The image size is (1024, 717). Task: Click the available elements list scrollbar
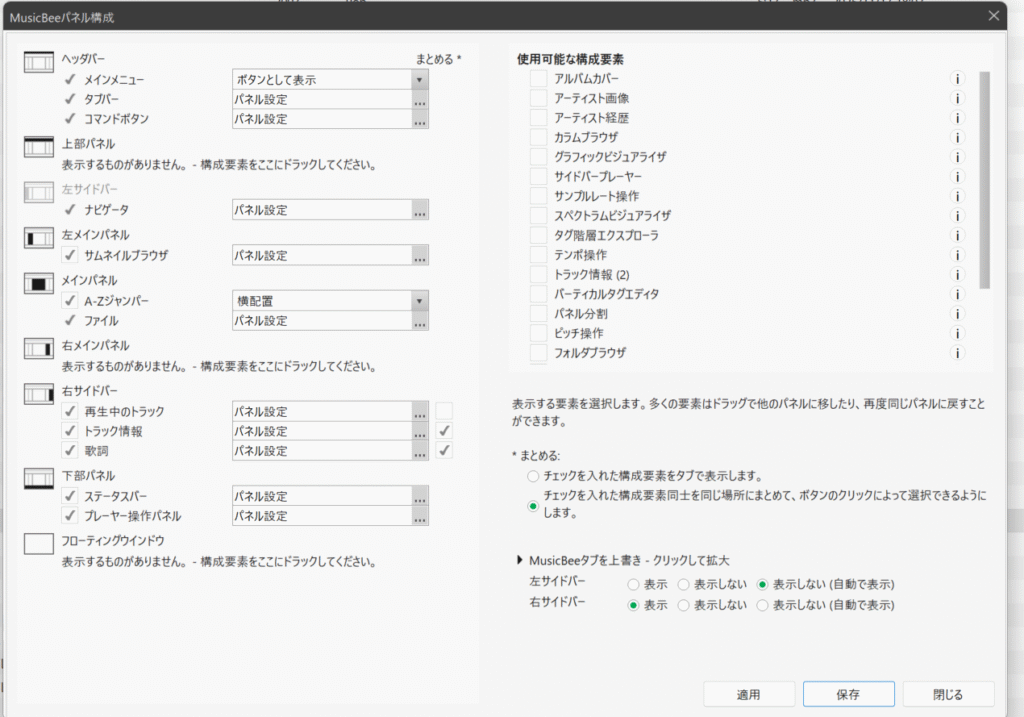984,180
